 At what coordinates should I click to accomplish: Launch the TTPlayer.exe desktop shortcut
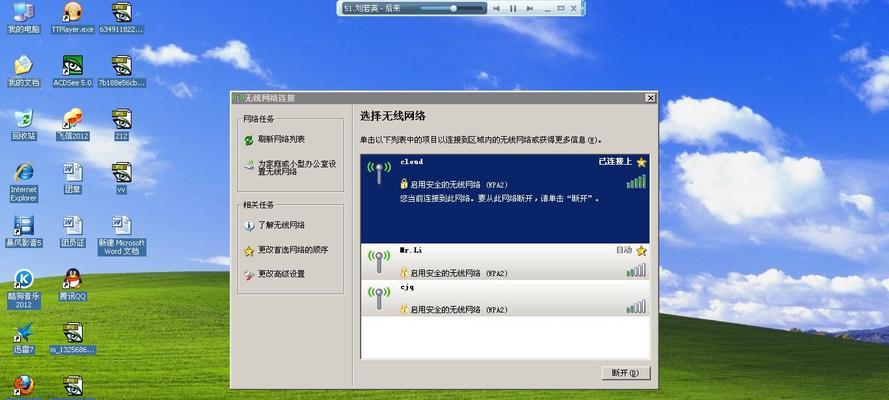point(73,18)
